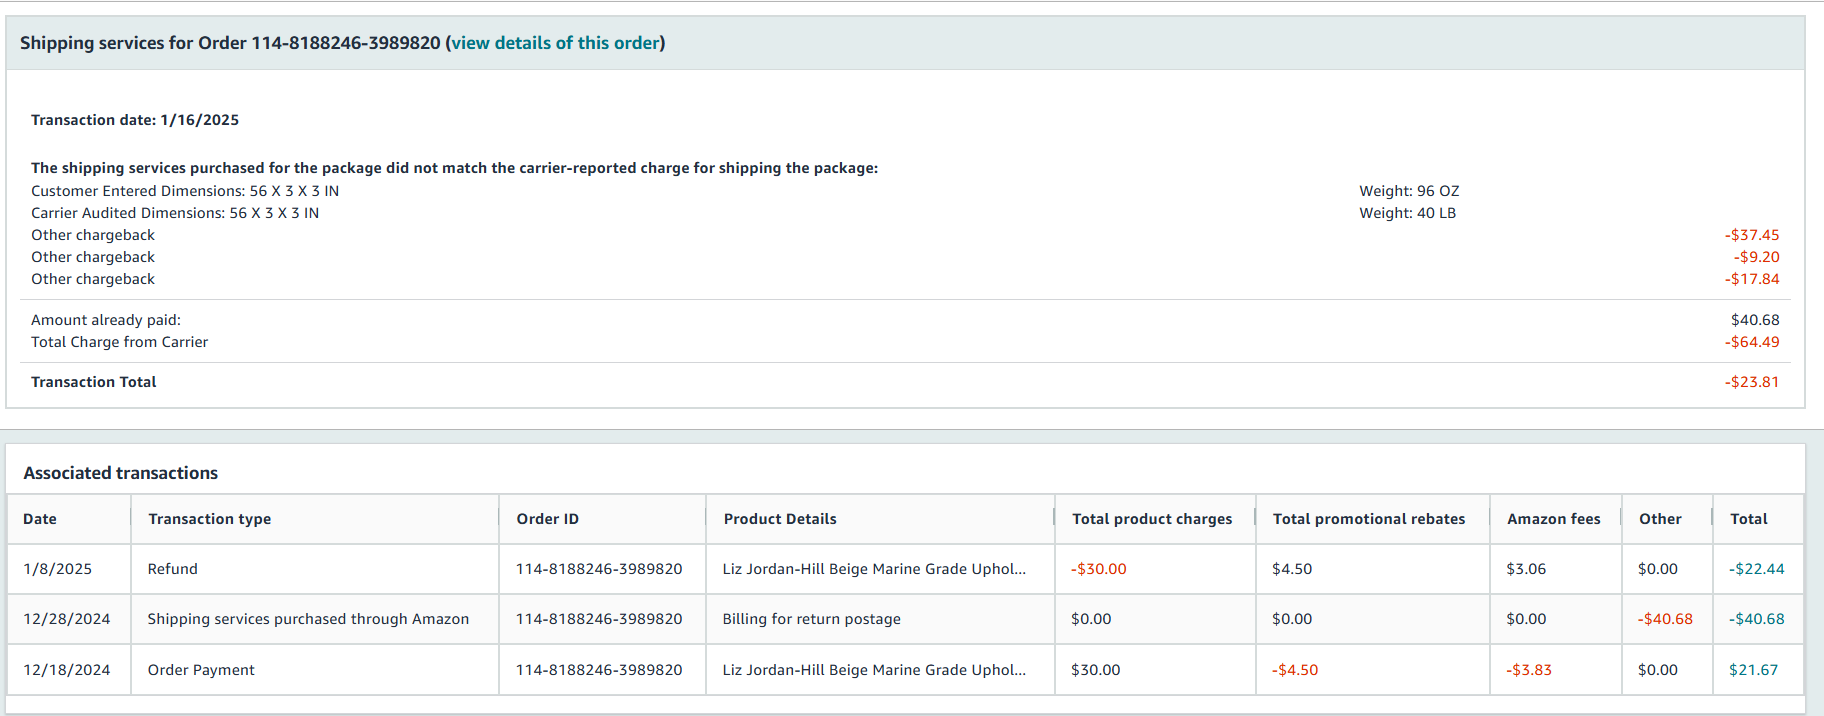Click the Total column header
Image resolution: width=1824 pixels, height=716 pixels.
tap(1749, 519)
